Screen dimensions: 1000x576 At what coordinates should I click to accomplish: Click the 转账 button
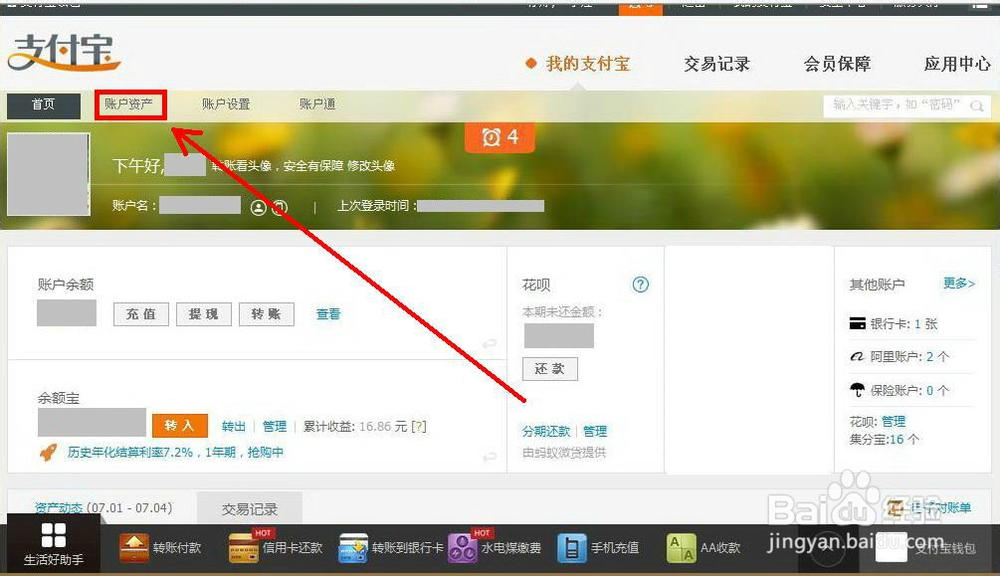tap(267, 314)
